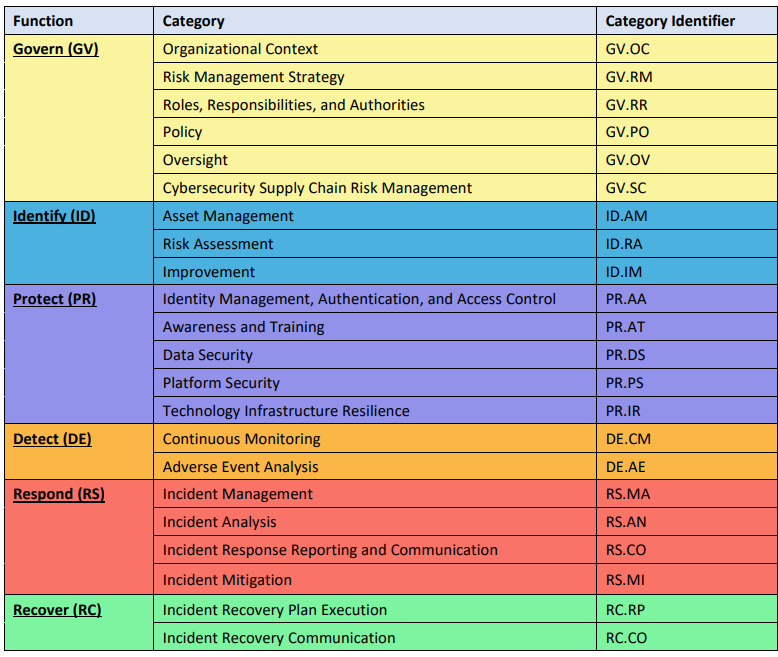Select the Data Security category cell
The width and height of the screenshot is (778, 657).
click(x=207, y=355)
